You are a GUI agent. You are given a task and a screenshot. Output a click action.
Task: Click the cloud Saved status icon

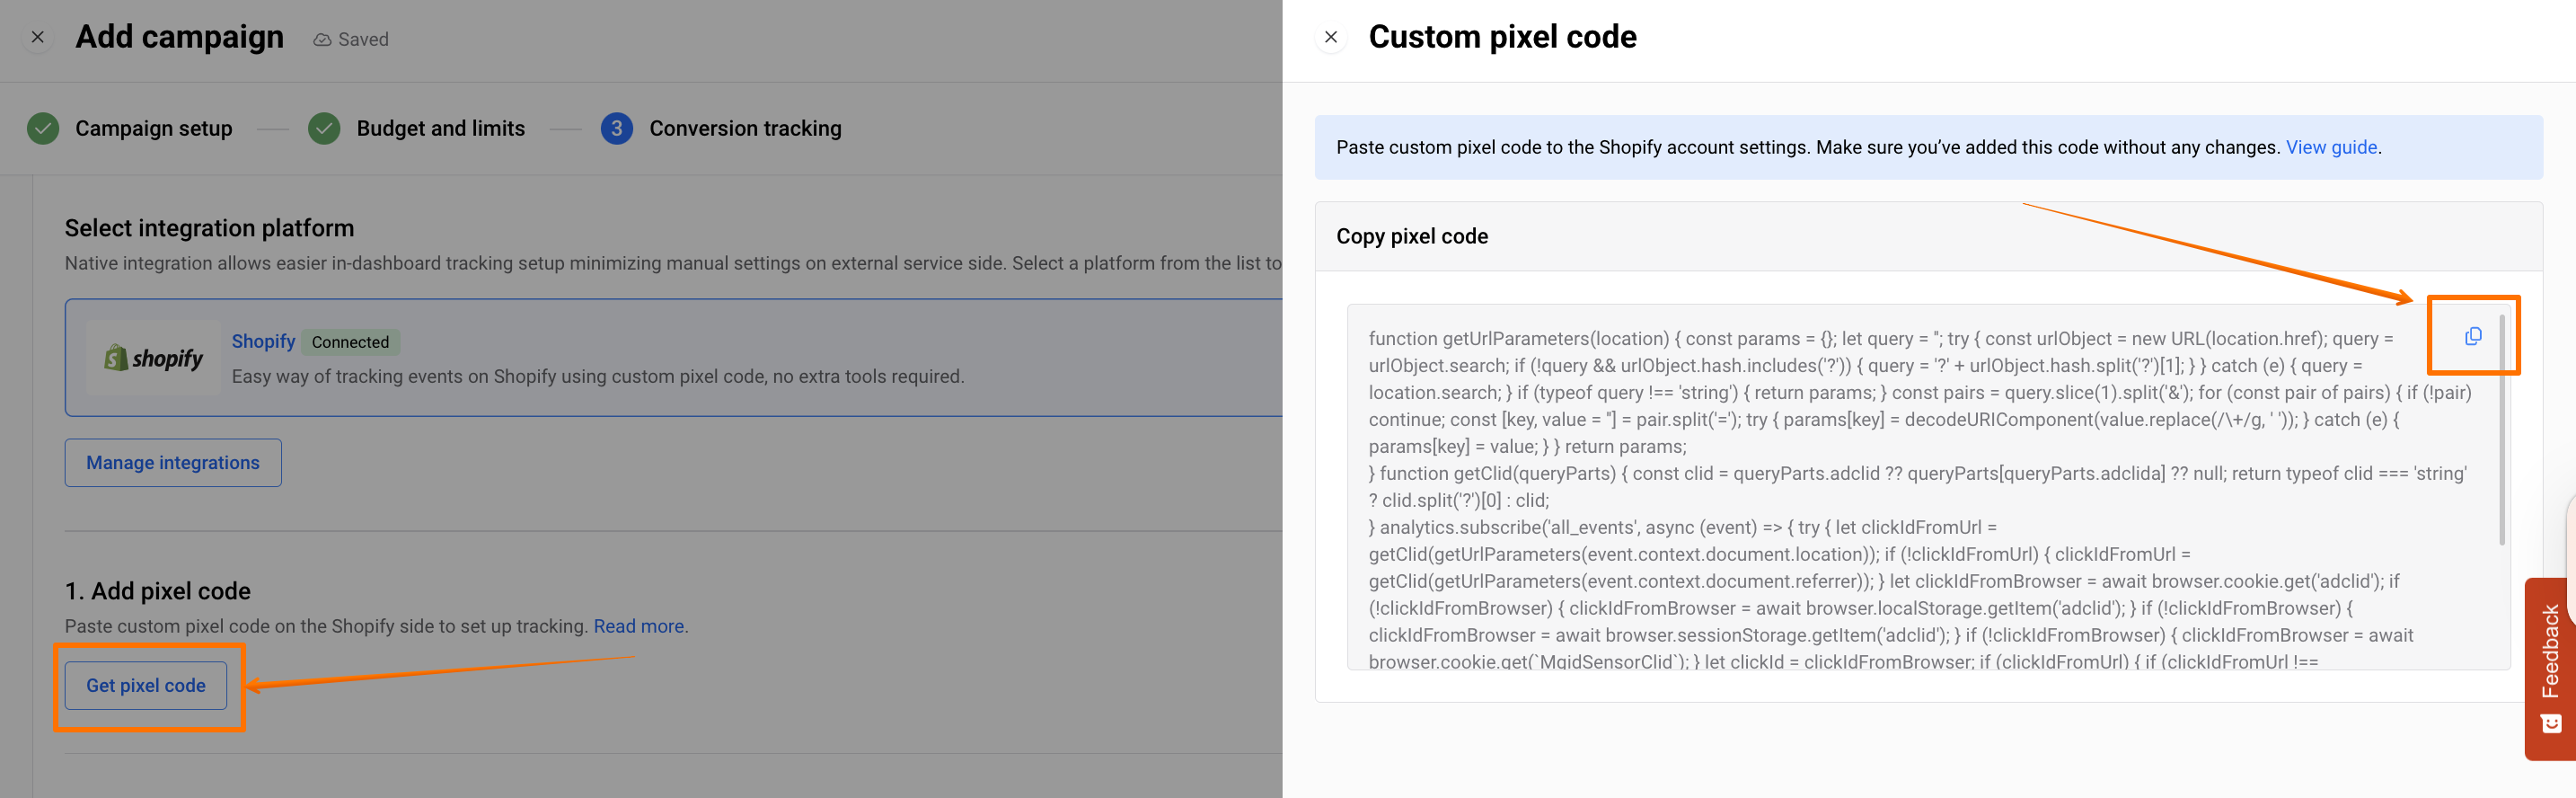click(322, 40)
